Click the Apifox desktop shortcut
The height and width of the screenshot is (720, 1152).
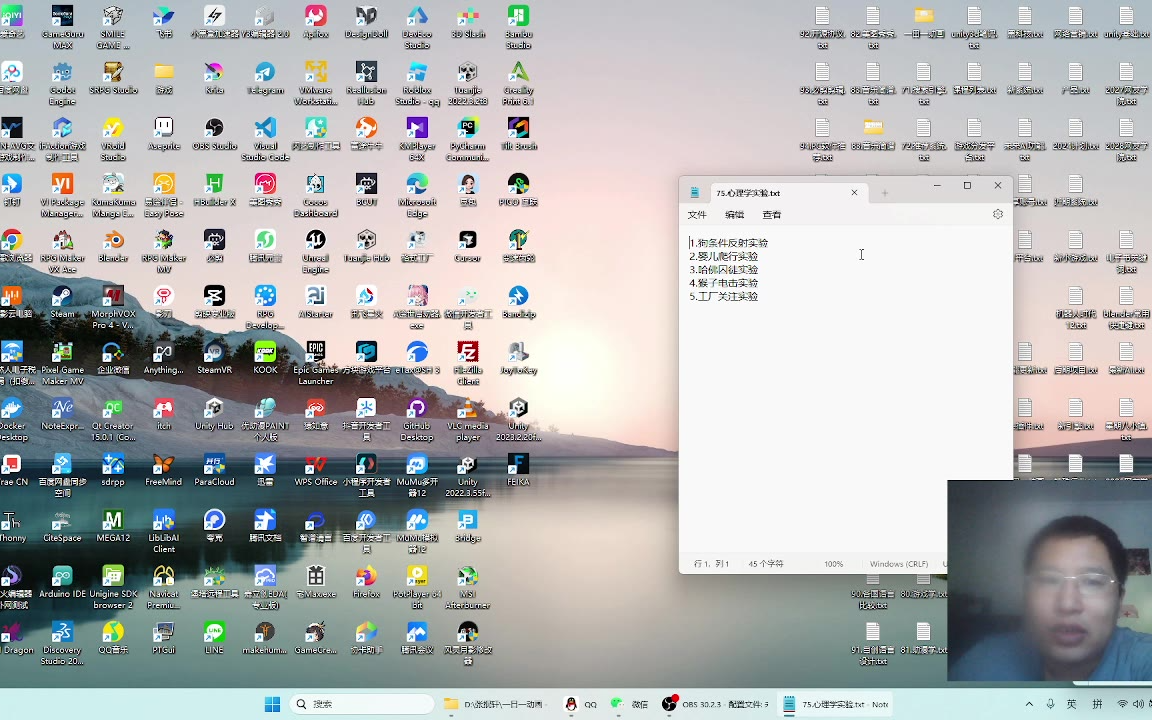316,22
